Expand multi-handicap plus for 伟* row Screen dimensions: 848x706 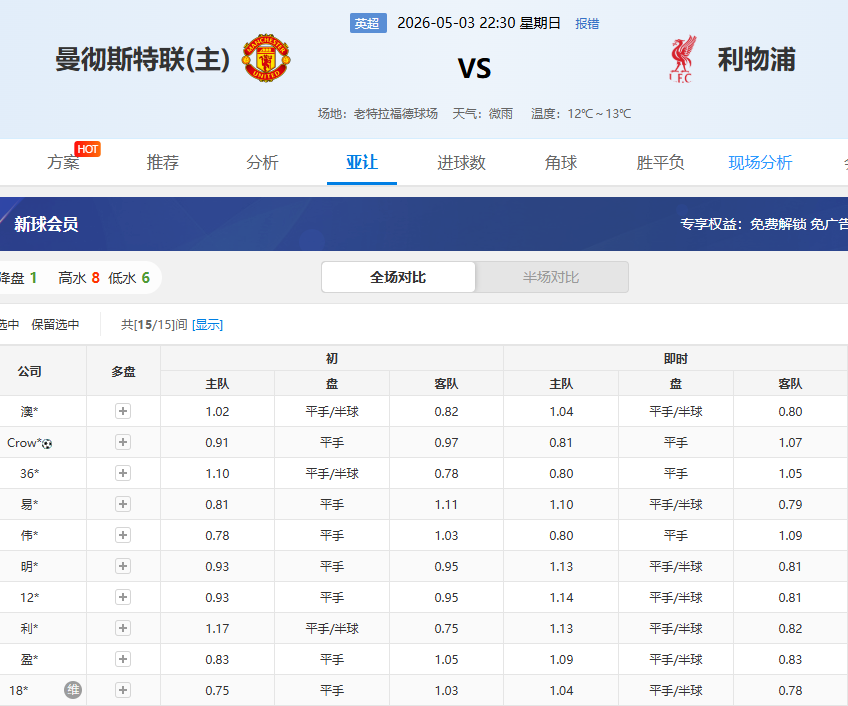tap(123, 535)
